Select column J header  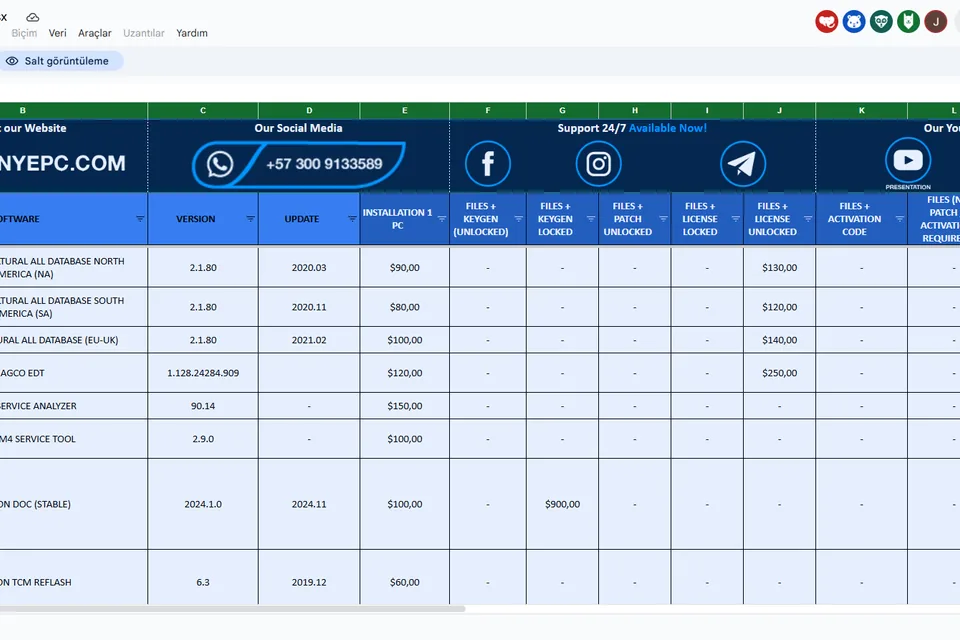pyautogui.click(x=779, y=111)
